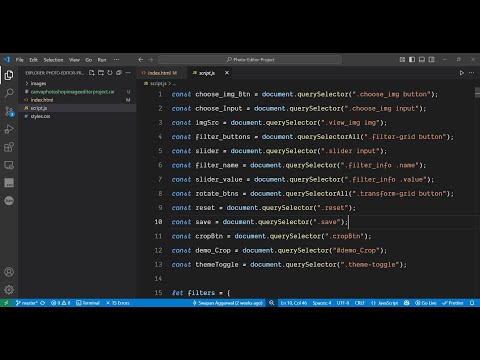Change indentation via Spaces: 4

click(322, 303)
